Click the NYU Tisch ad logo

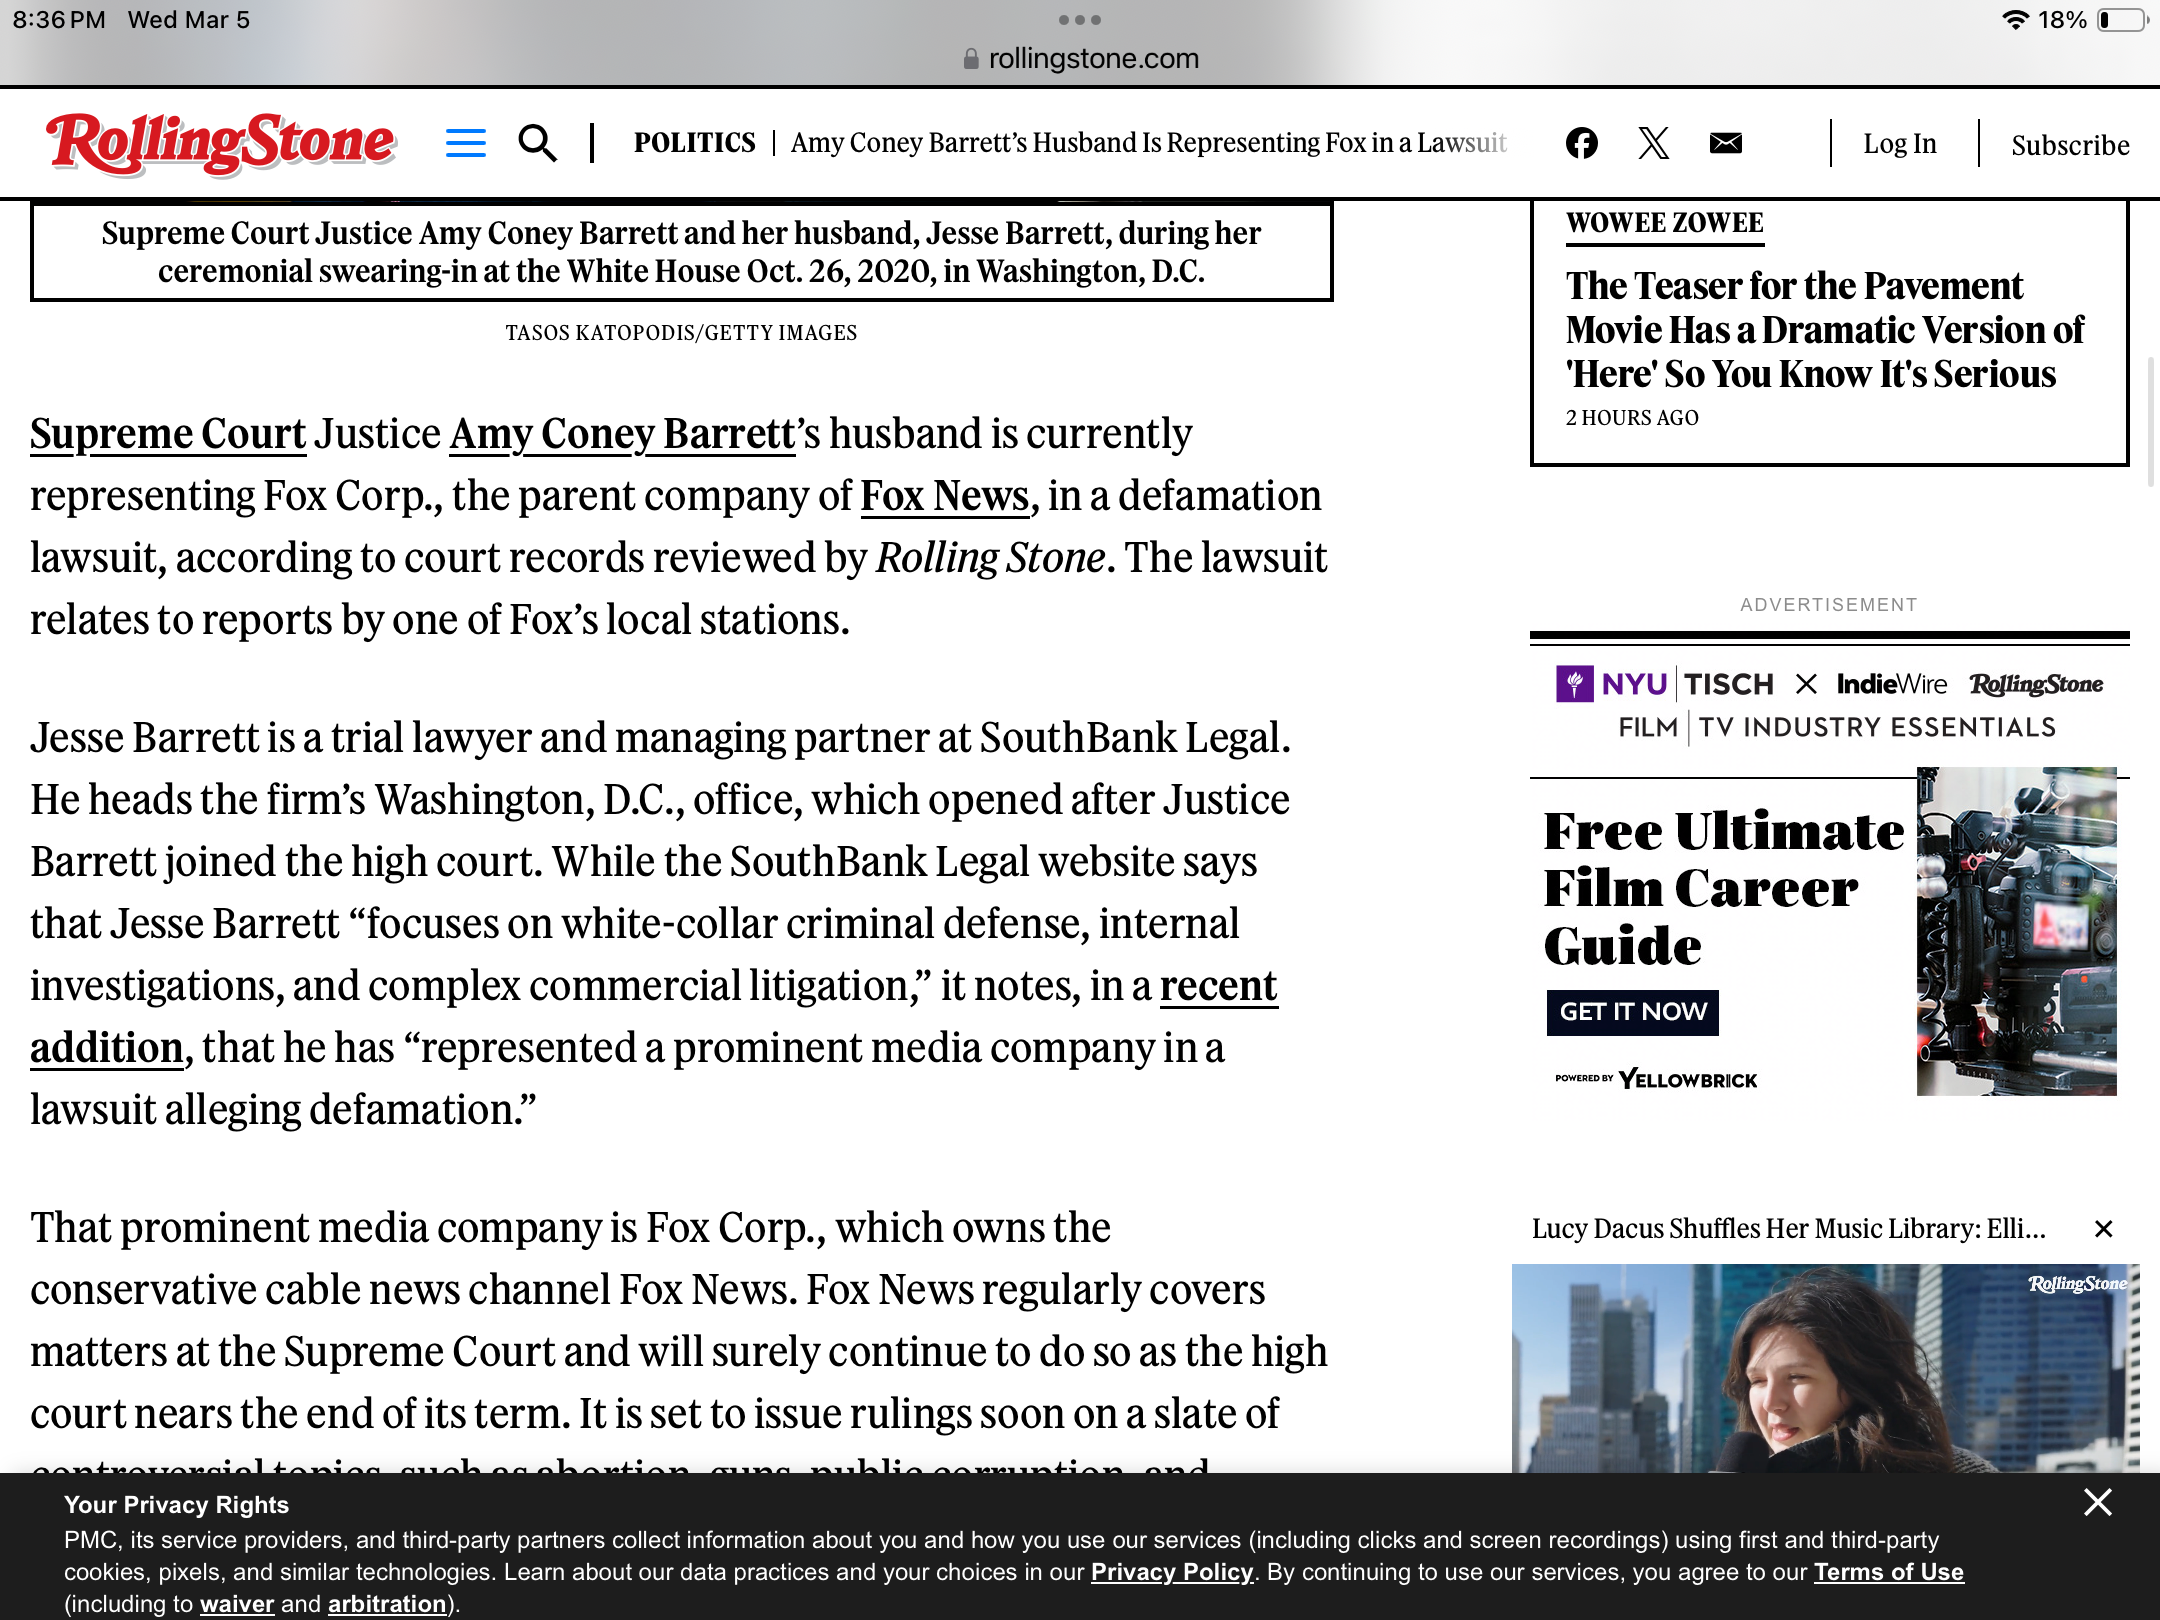tap(1665, 684)
